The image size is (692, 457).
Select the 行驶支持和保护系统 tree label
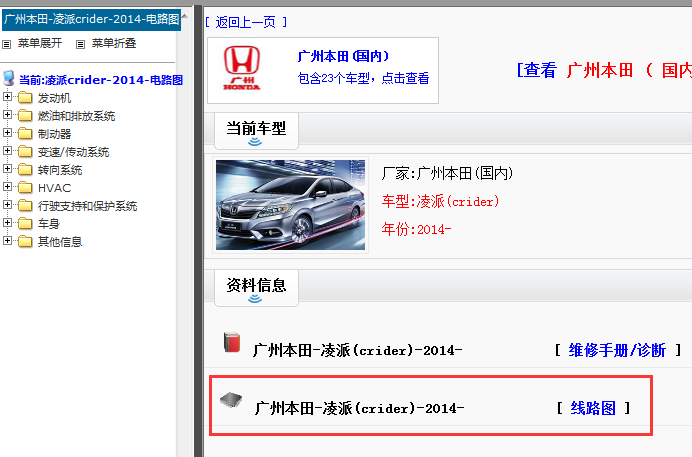click(x=87, y=206)
